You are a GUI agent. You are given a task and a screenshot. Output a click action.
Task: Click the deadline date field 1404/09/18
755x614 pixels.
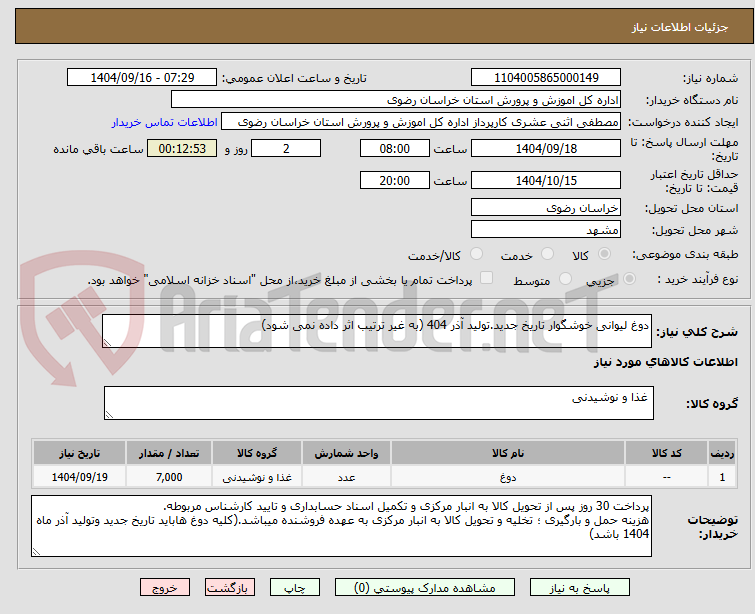[x=546, y=148]
